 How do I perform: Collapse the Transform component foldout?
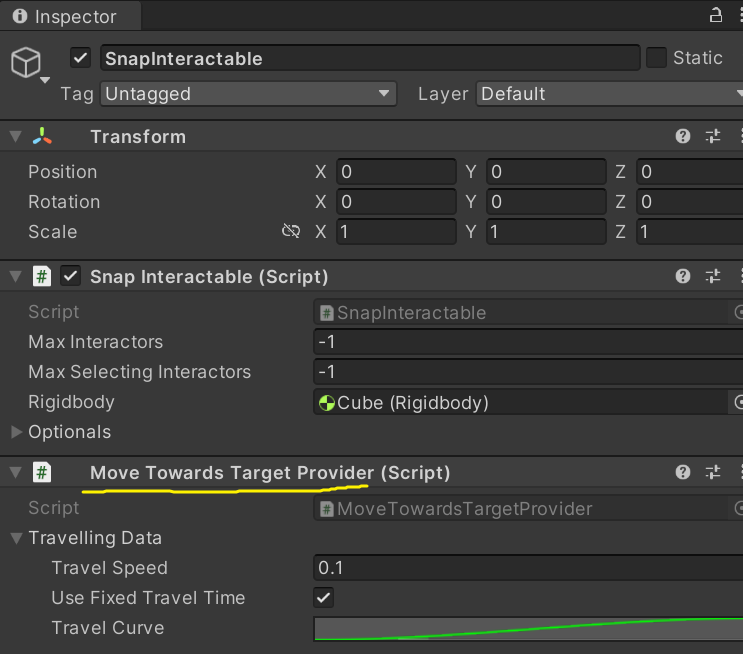[x=16, y=137]
